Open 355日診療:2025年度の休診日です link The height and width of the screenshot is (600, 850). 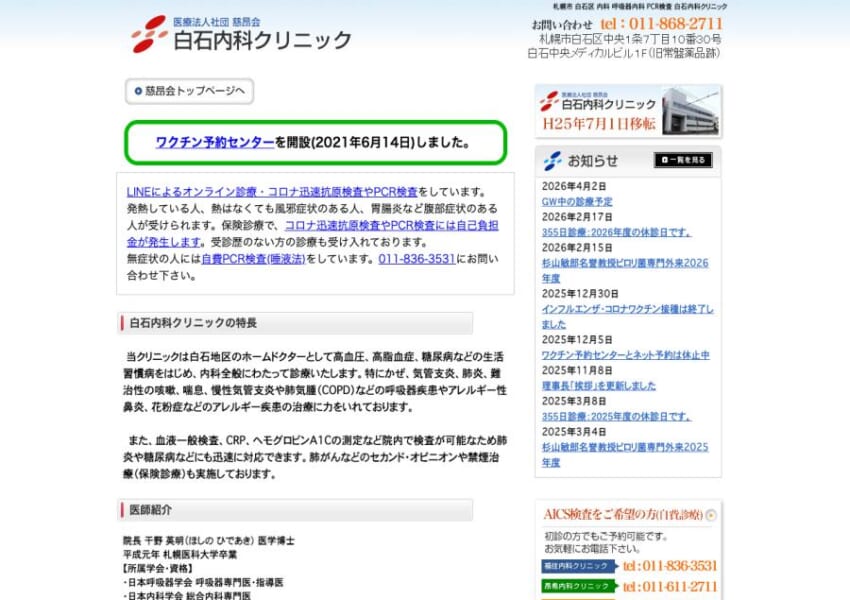point(616,417)
